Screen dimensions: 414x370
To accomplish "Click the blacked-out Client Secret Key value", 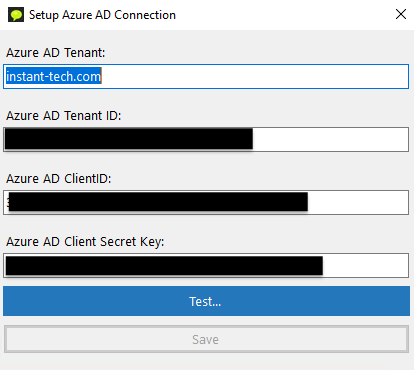I will pos(164,265).
